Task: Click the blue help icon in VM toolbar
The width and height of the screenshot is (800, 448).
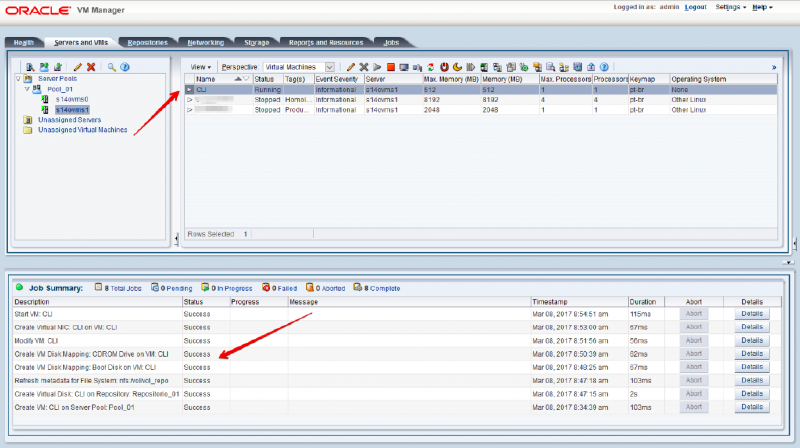Action: point(605,66)
